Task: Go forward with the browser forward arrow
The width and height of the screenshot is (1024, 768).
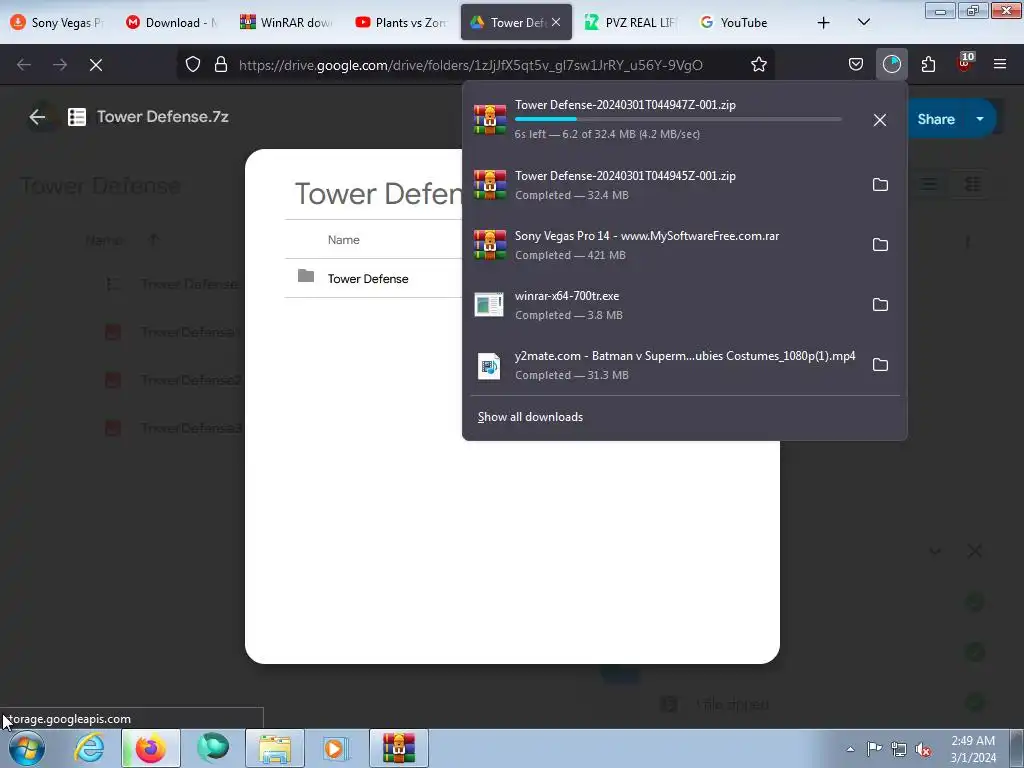Action: (x=60, y=65)
